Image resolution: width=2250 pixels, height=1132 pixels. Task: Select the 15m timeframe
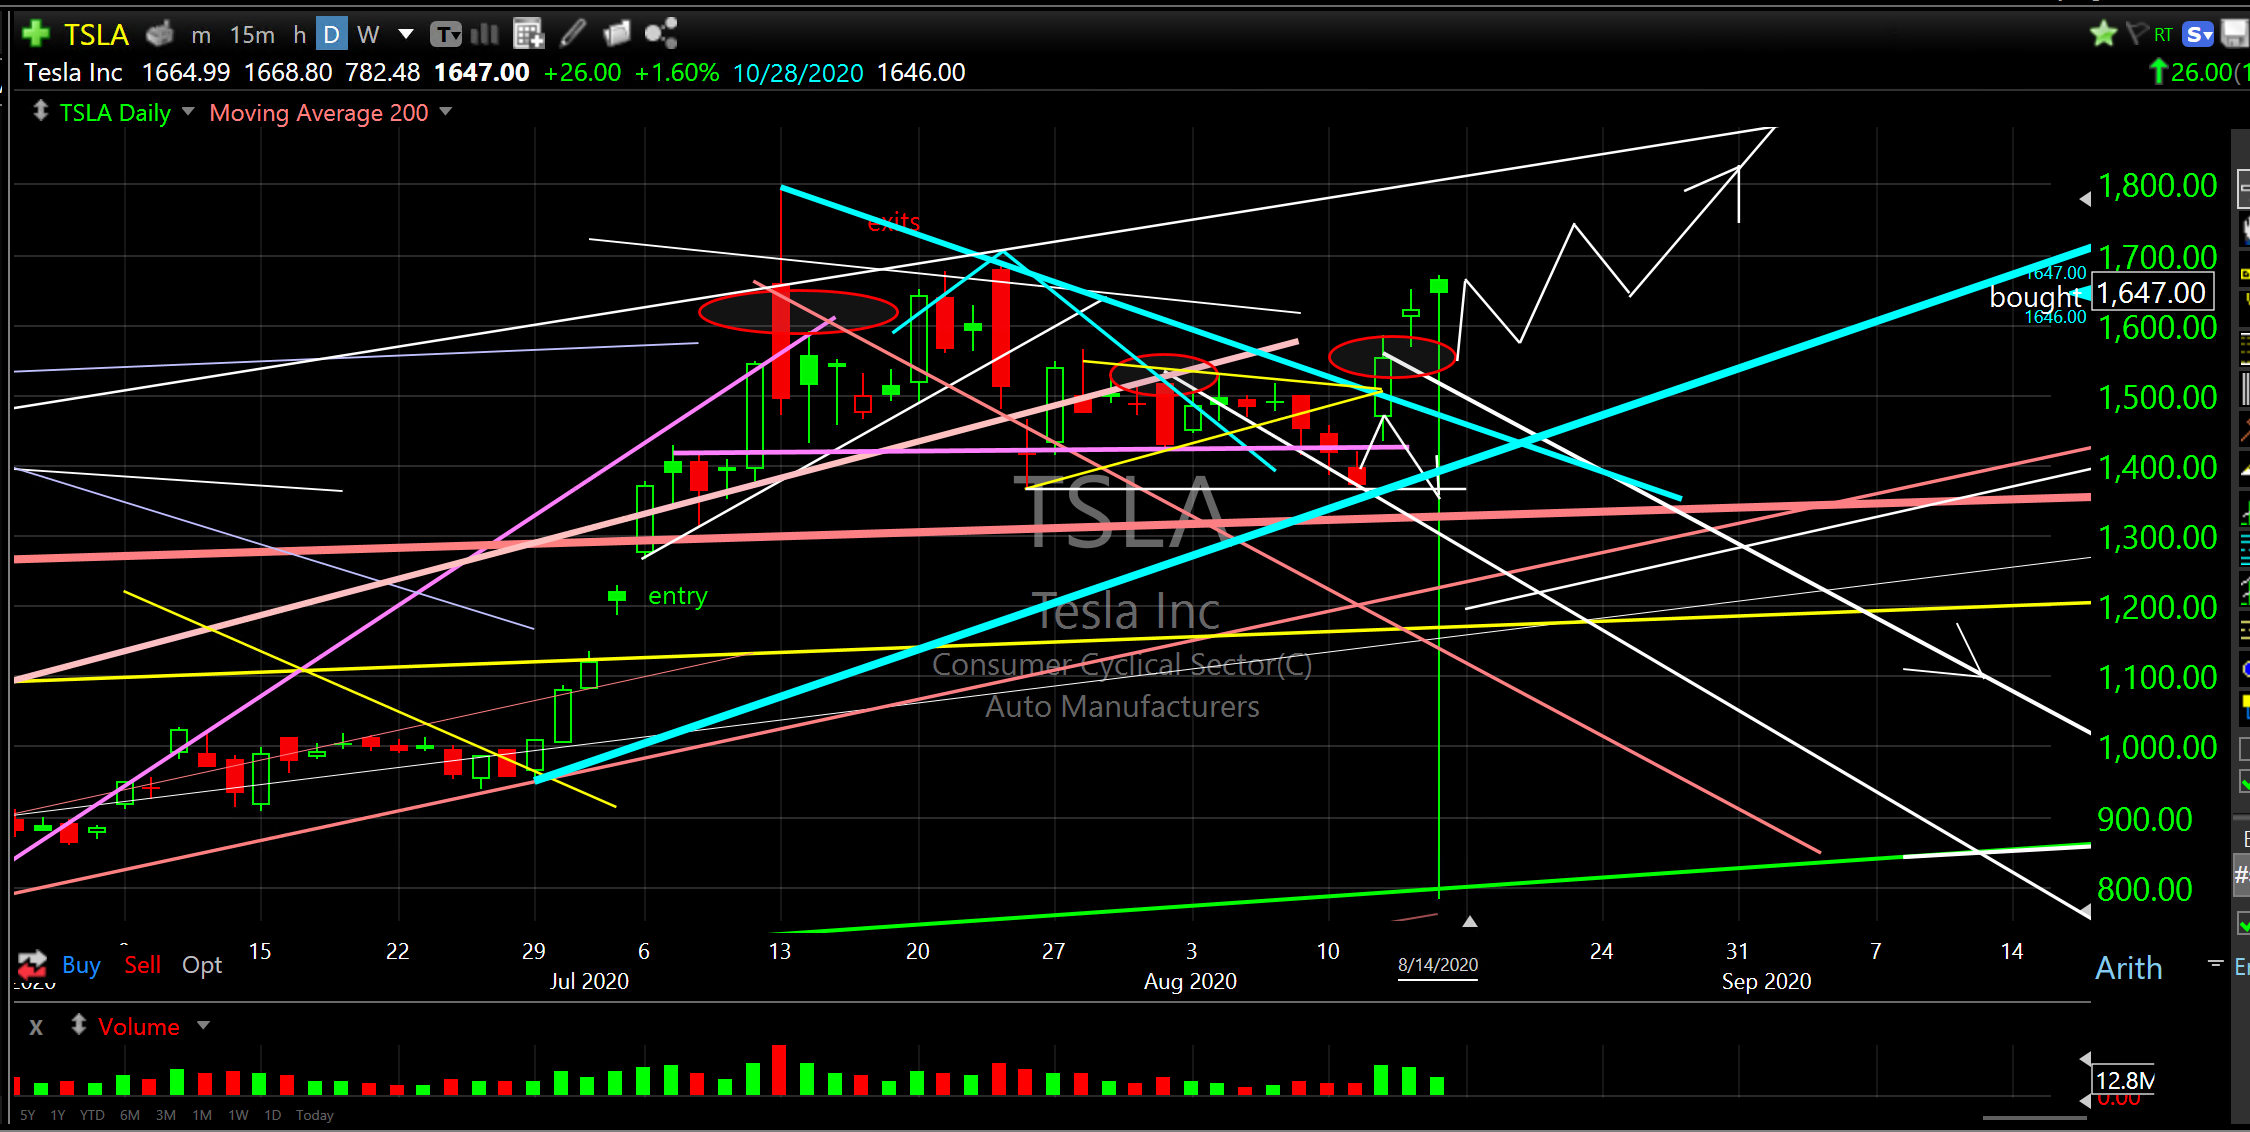click(252, 35)
